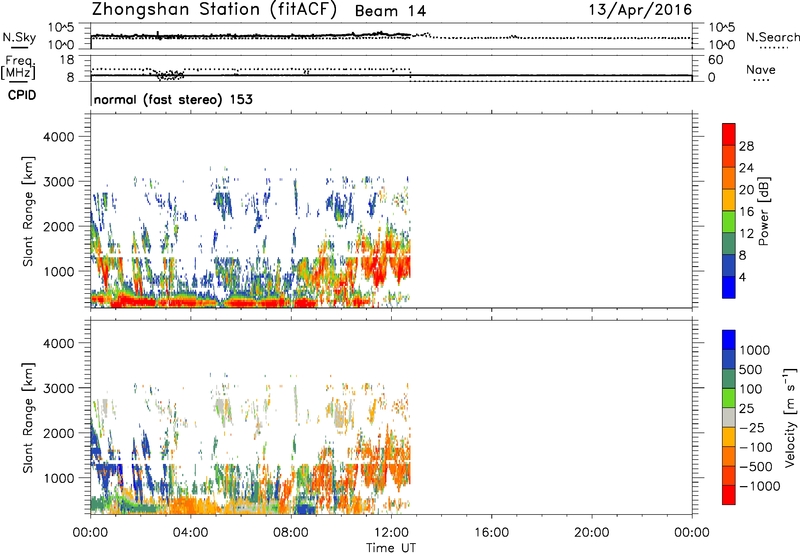
Task: Click power colorbar value 20
Action: [x=746, y=190]
